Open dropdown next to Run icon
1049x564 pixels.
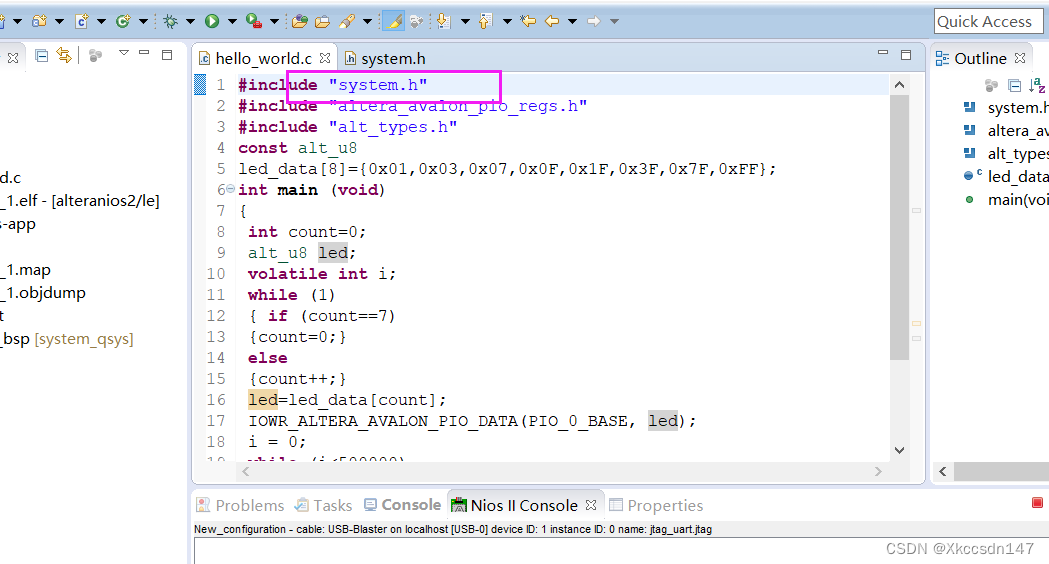(x=232, y=21)
